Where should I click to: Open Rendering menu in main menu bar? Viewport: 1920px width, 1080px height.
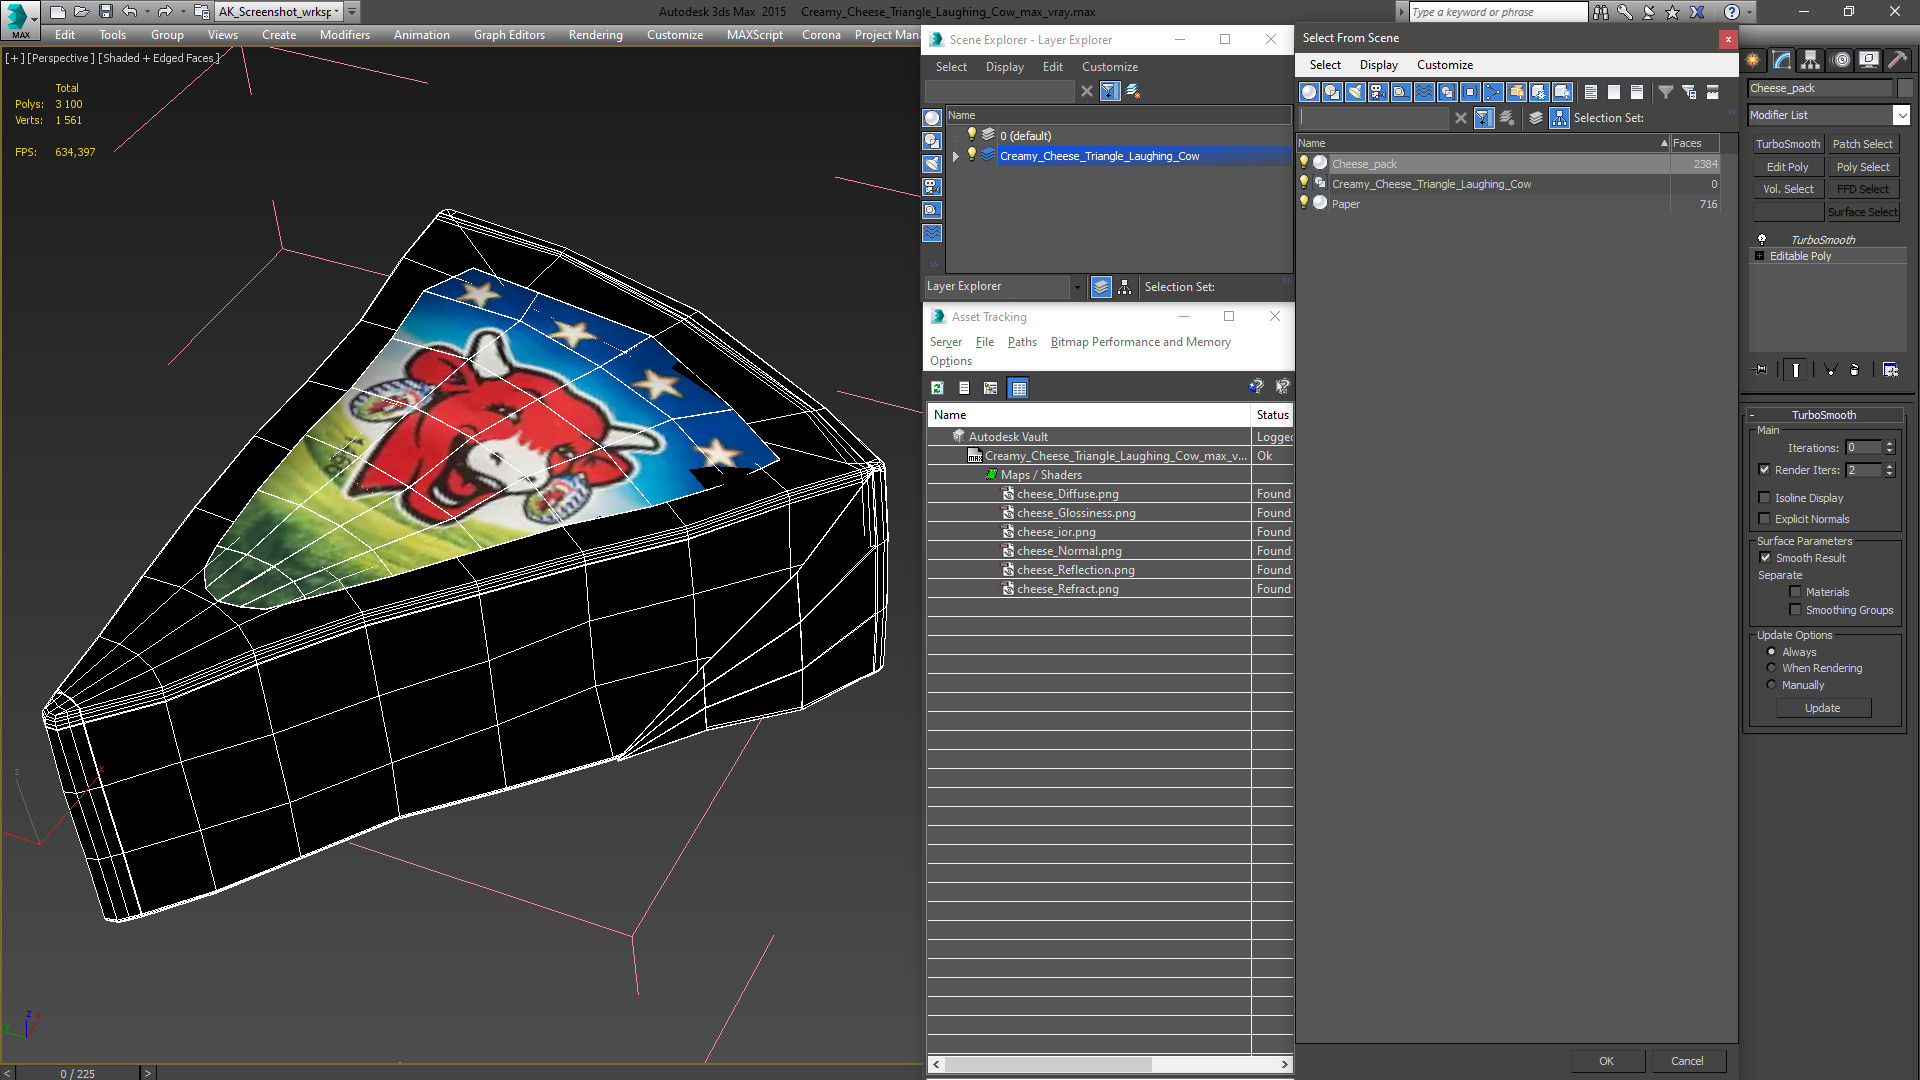[595, 35]
